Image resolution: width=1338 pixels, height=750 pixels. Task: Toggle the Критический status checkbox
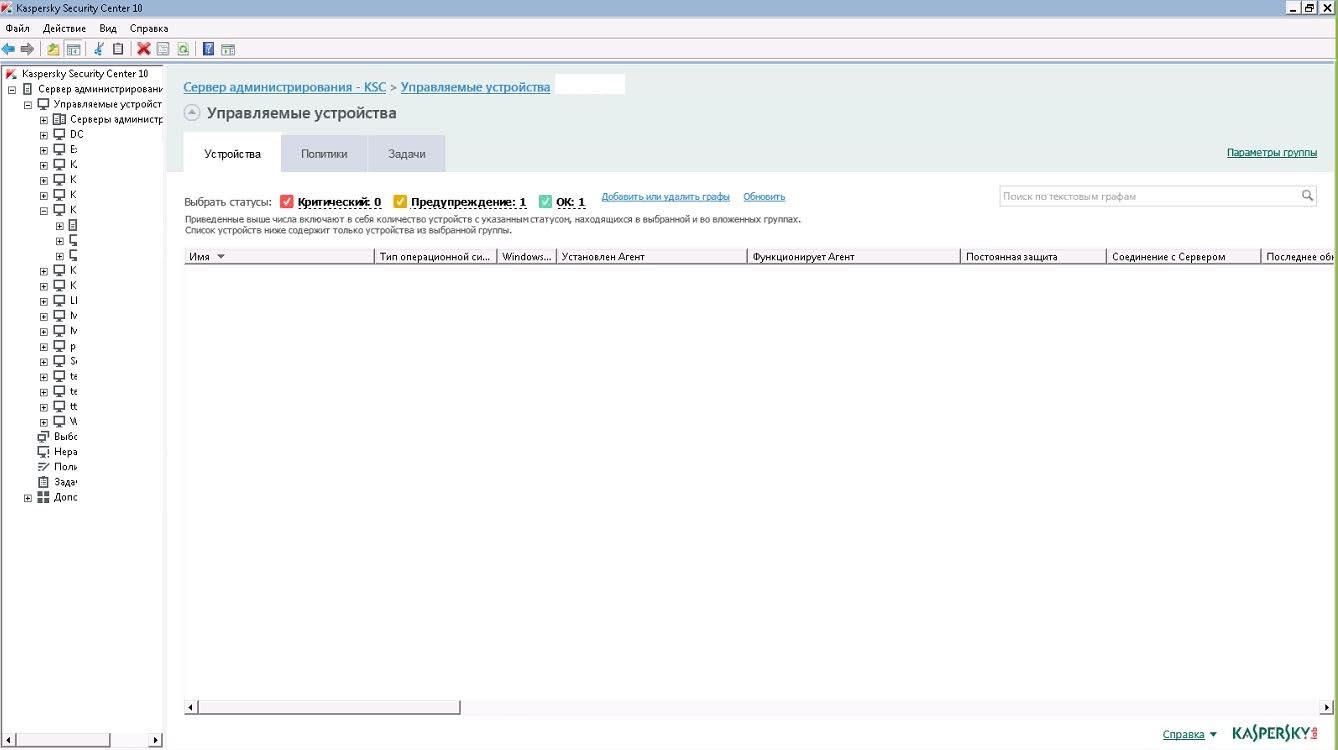pos(287,202)
